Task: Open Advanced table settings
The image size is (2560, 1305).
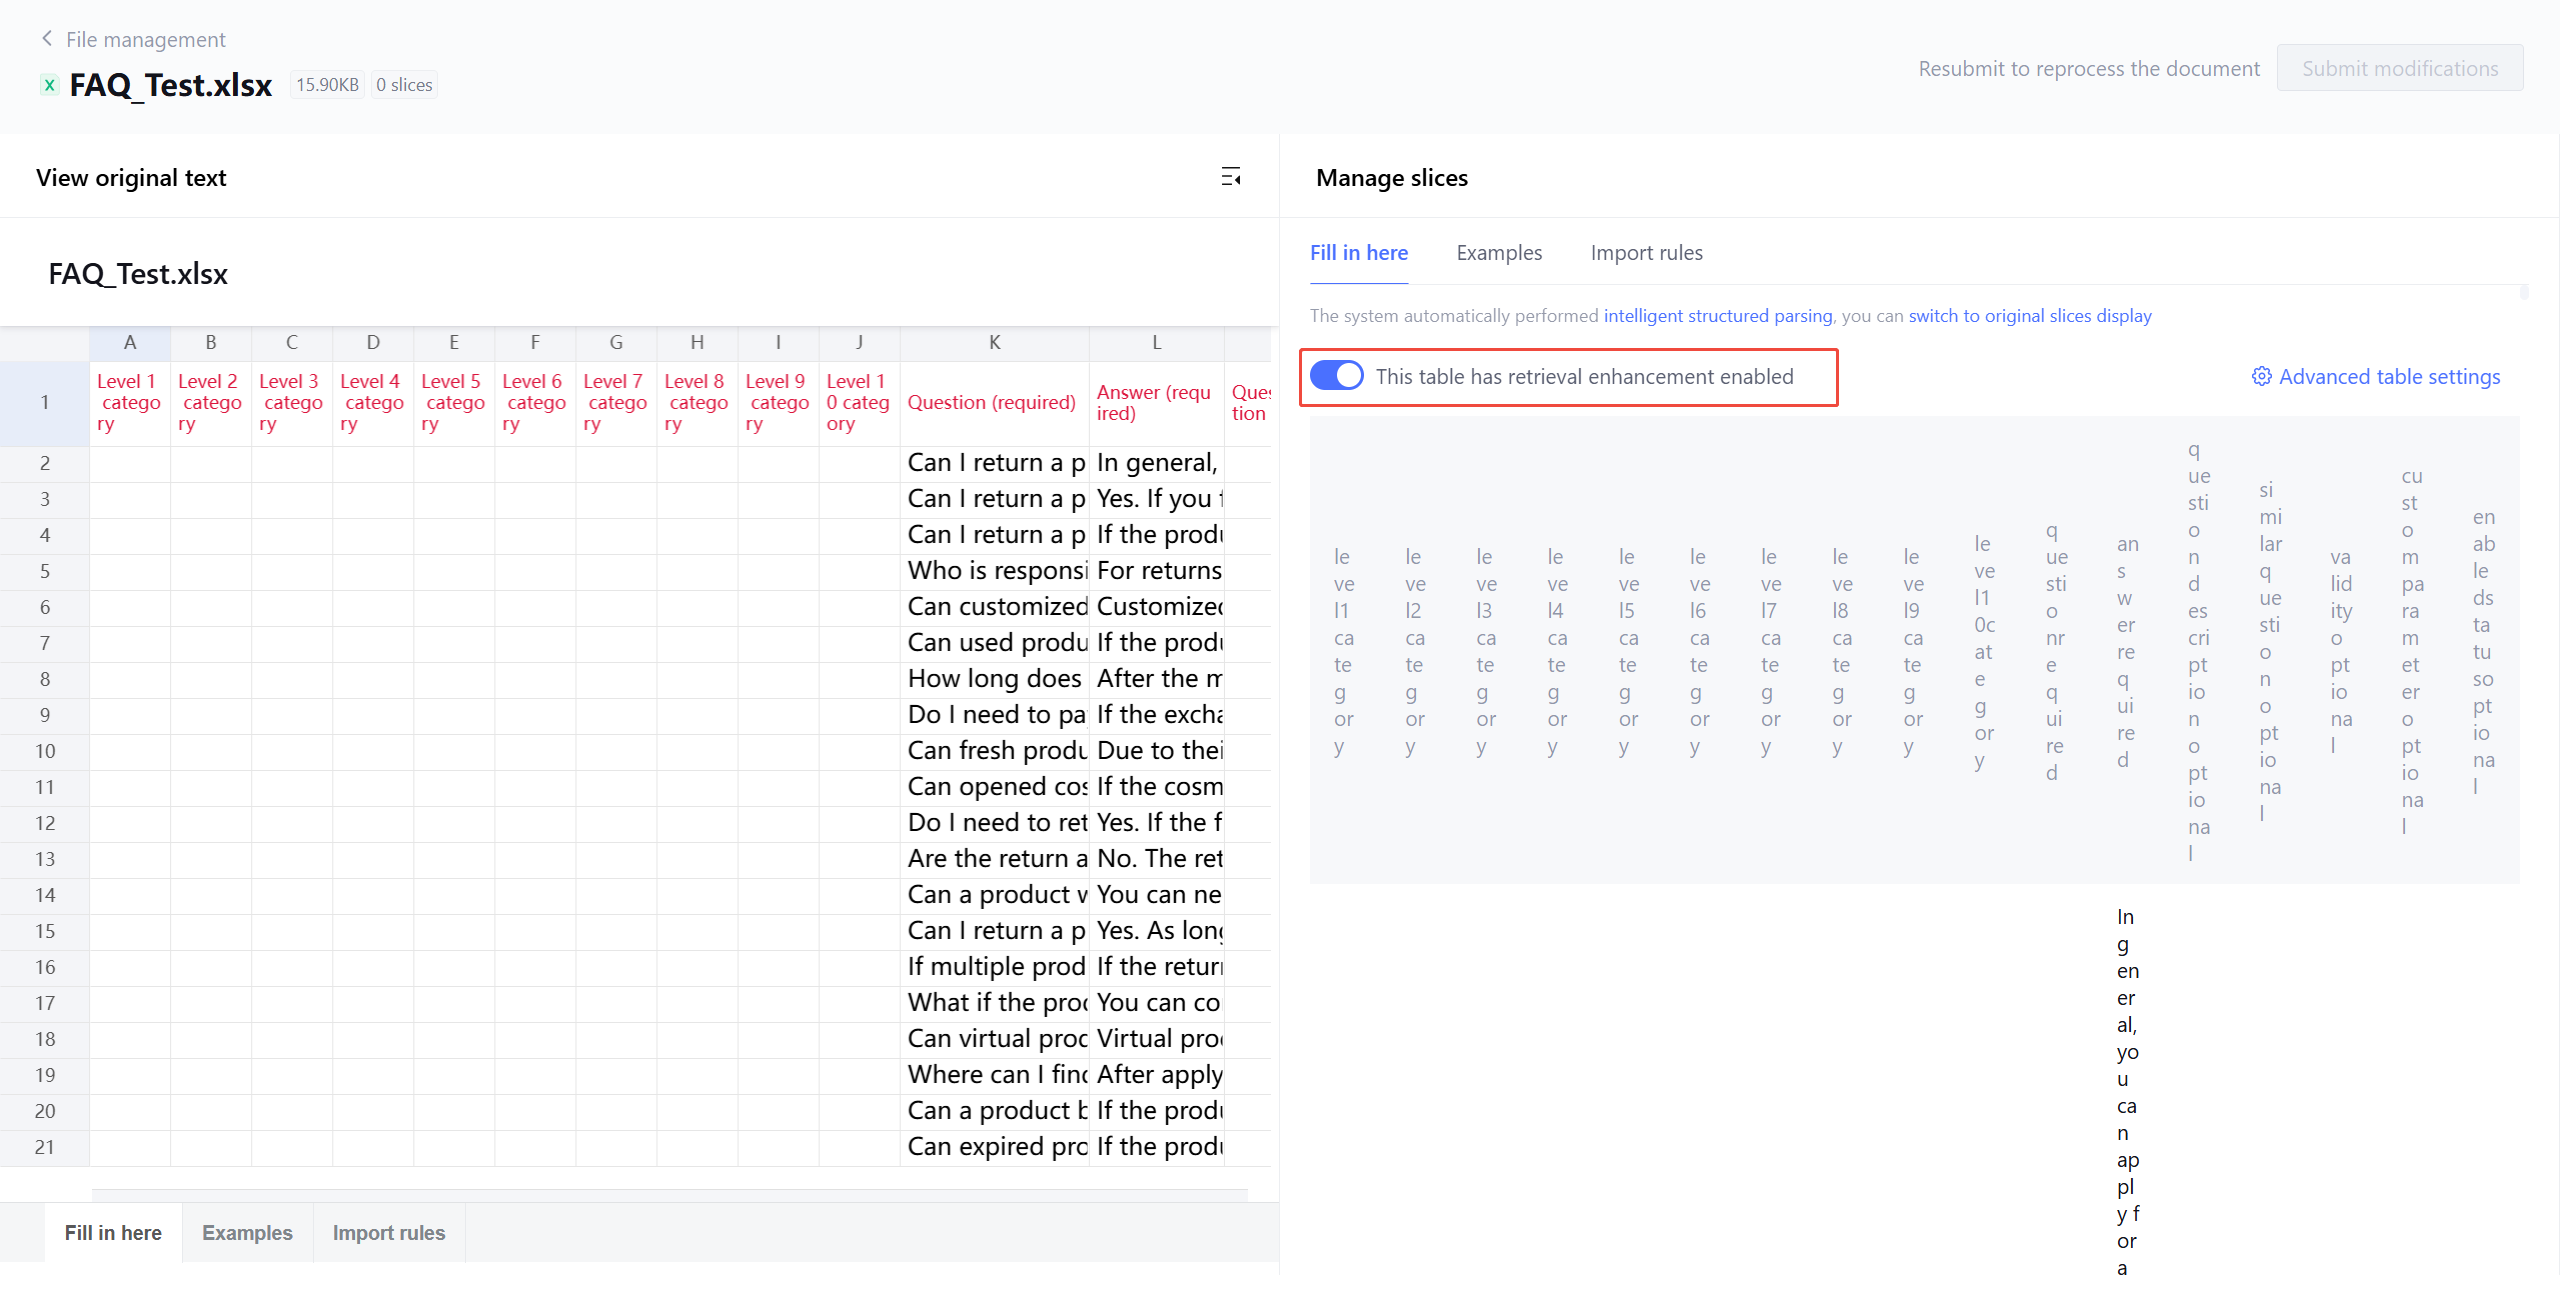Action: [2388, 377]
